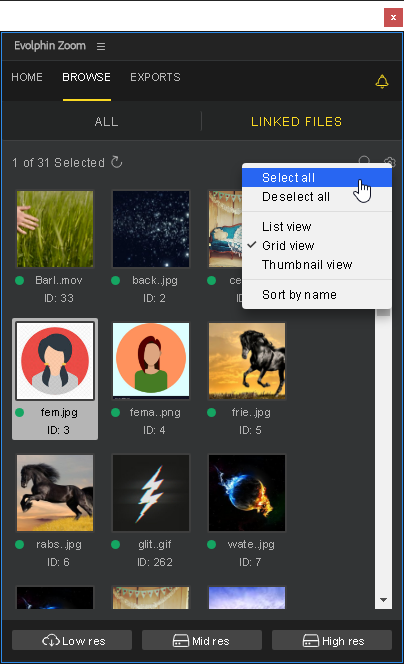This screenshot has height=664, width=404.
Task: Click the green status dot of glit..gif
Action: pos(116,545)
